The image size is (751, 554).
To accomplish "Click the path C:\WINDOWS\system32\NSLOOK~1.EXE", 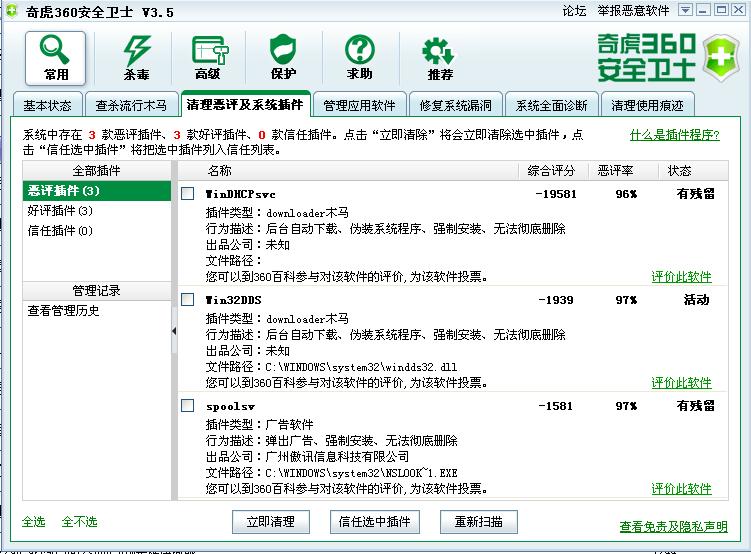I will coord(361,473).
